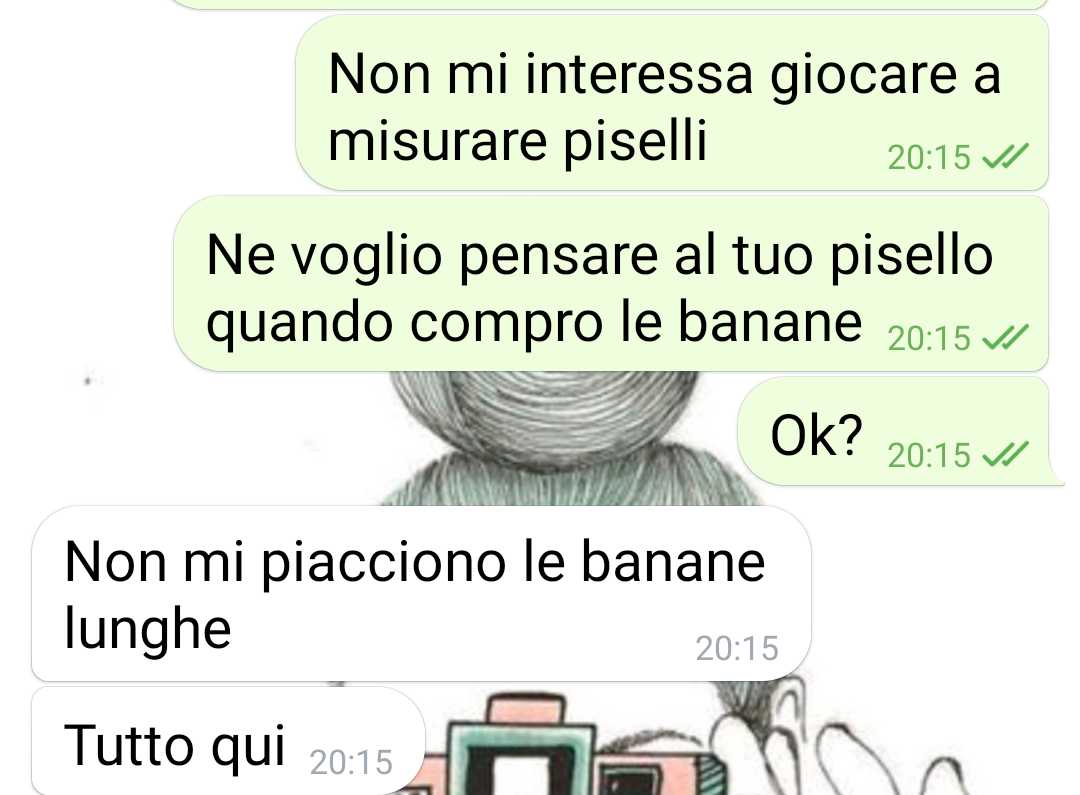Viewport: 1080px width, 795px height.
Task: Select the received "Tutto qui" message bubble
Action: pos(228,741)
